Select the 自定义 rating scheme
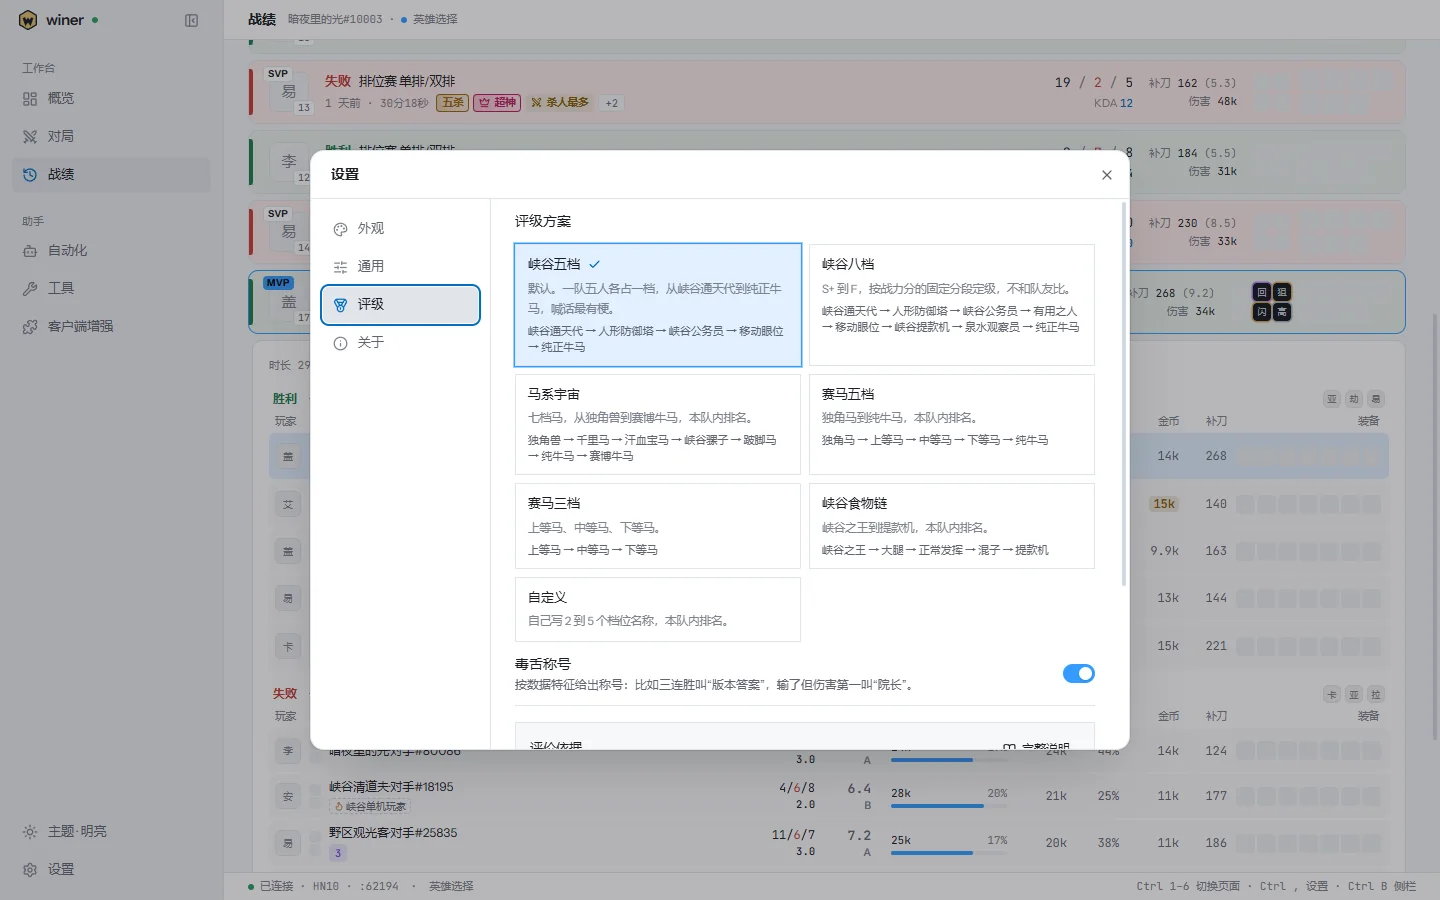1440x900 pixels. [658, 609]
